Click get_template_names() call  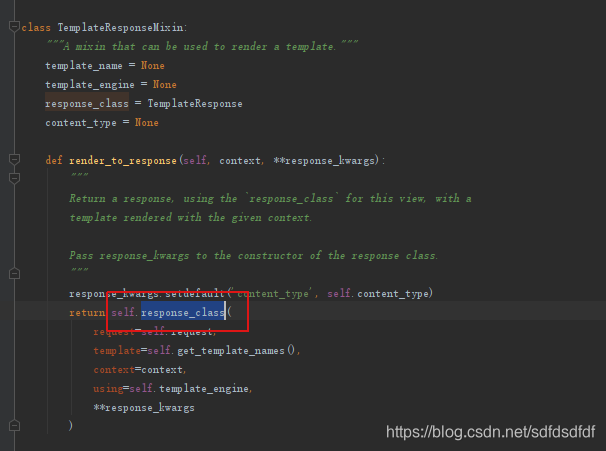236,351
